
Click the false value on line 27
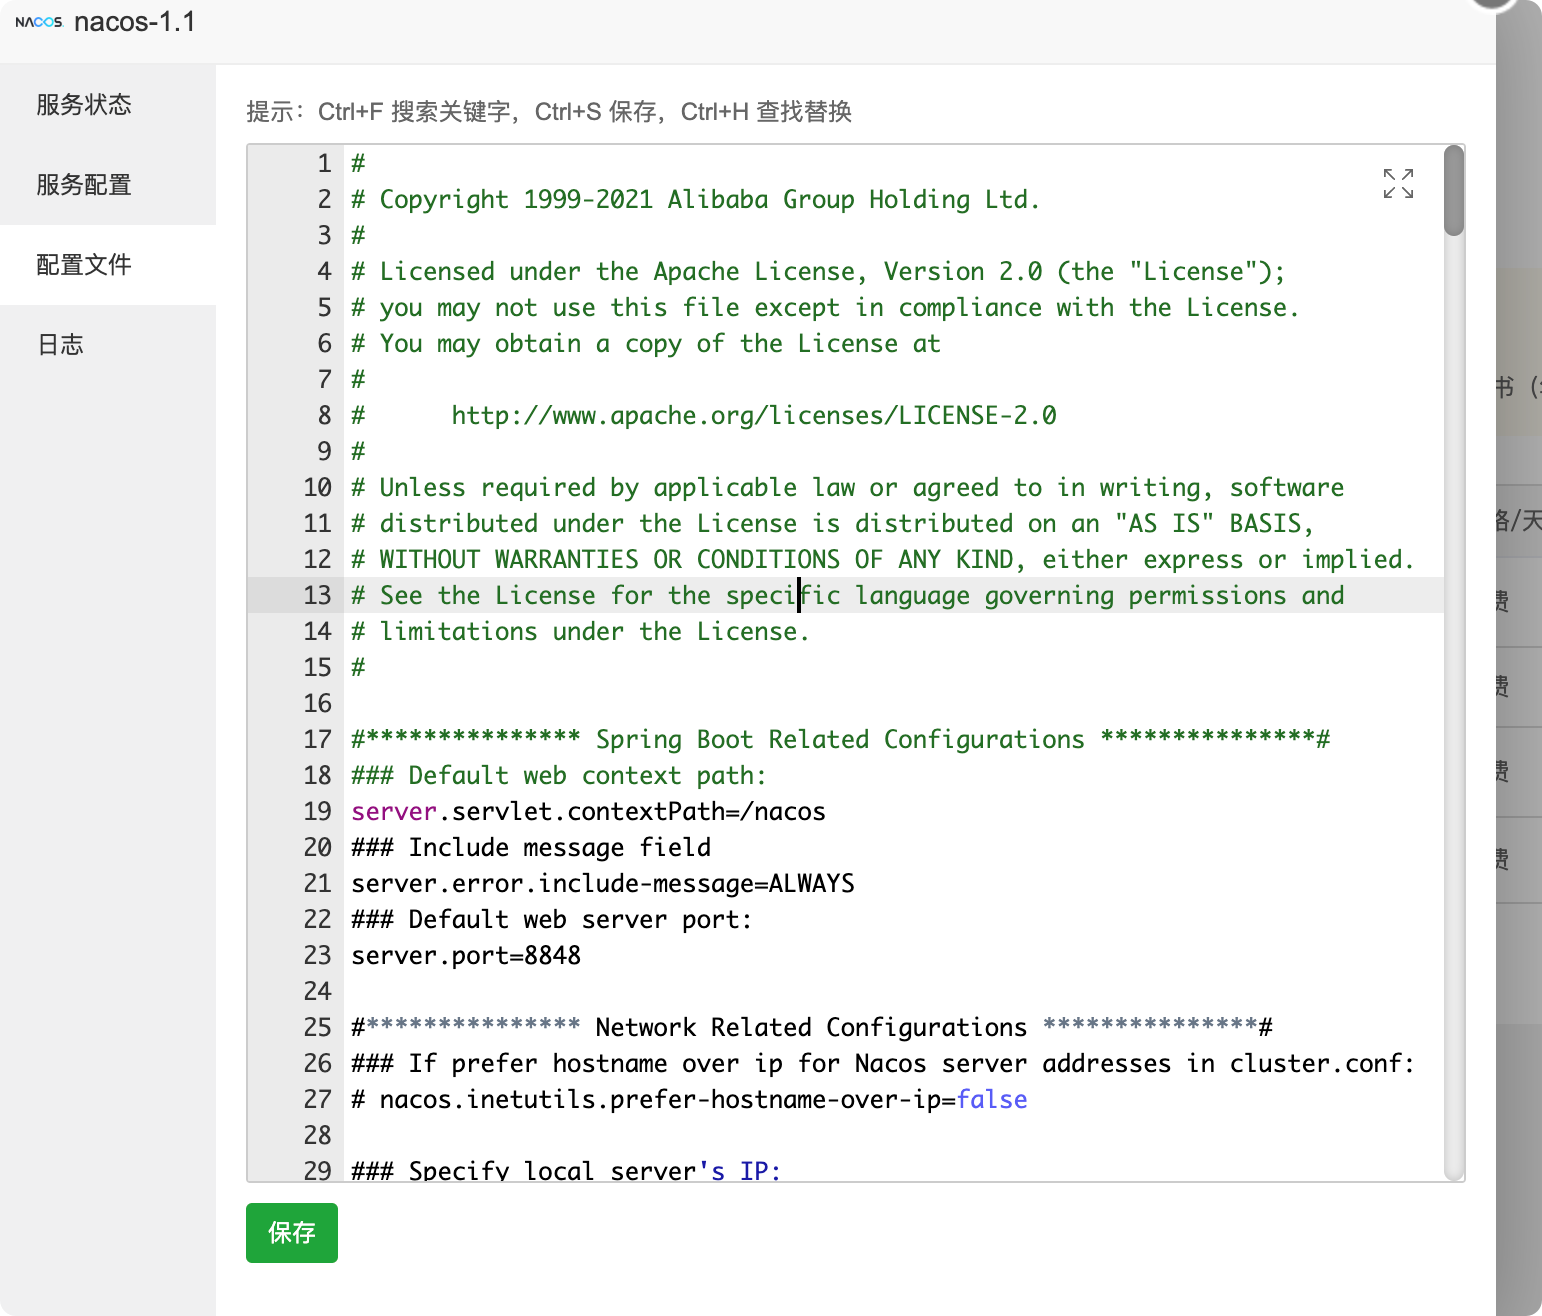coord(991,1100)
